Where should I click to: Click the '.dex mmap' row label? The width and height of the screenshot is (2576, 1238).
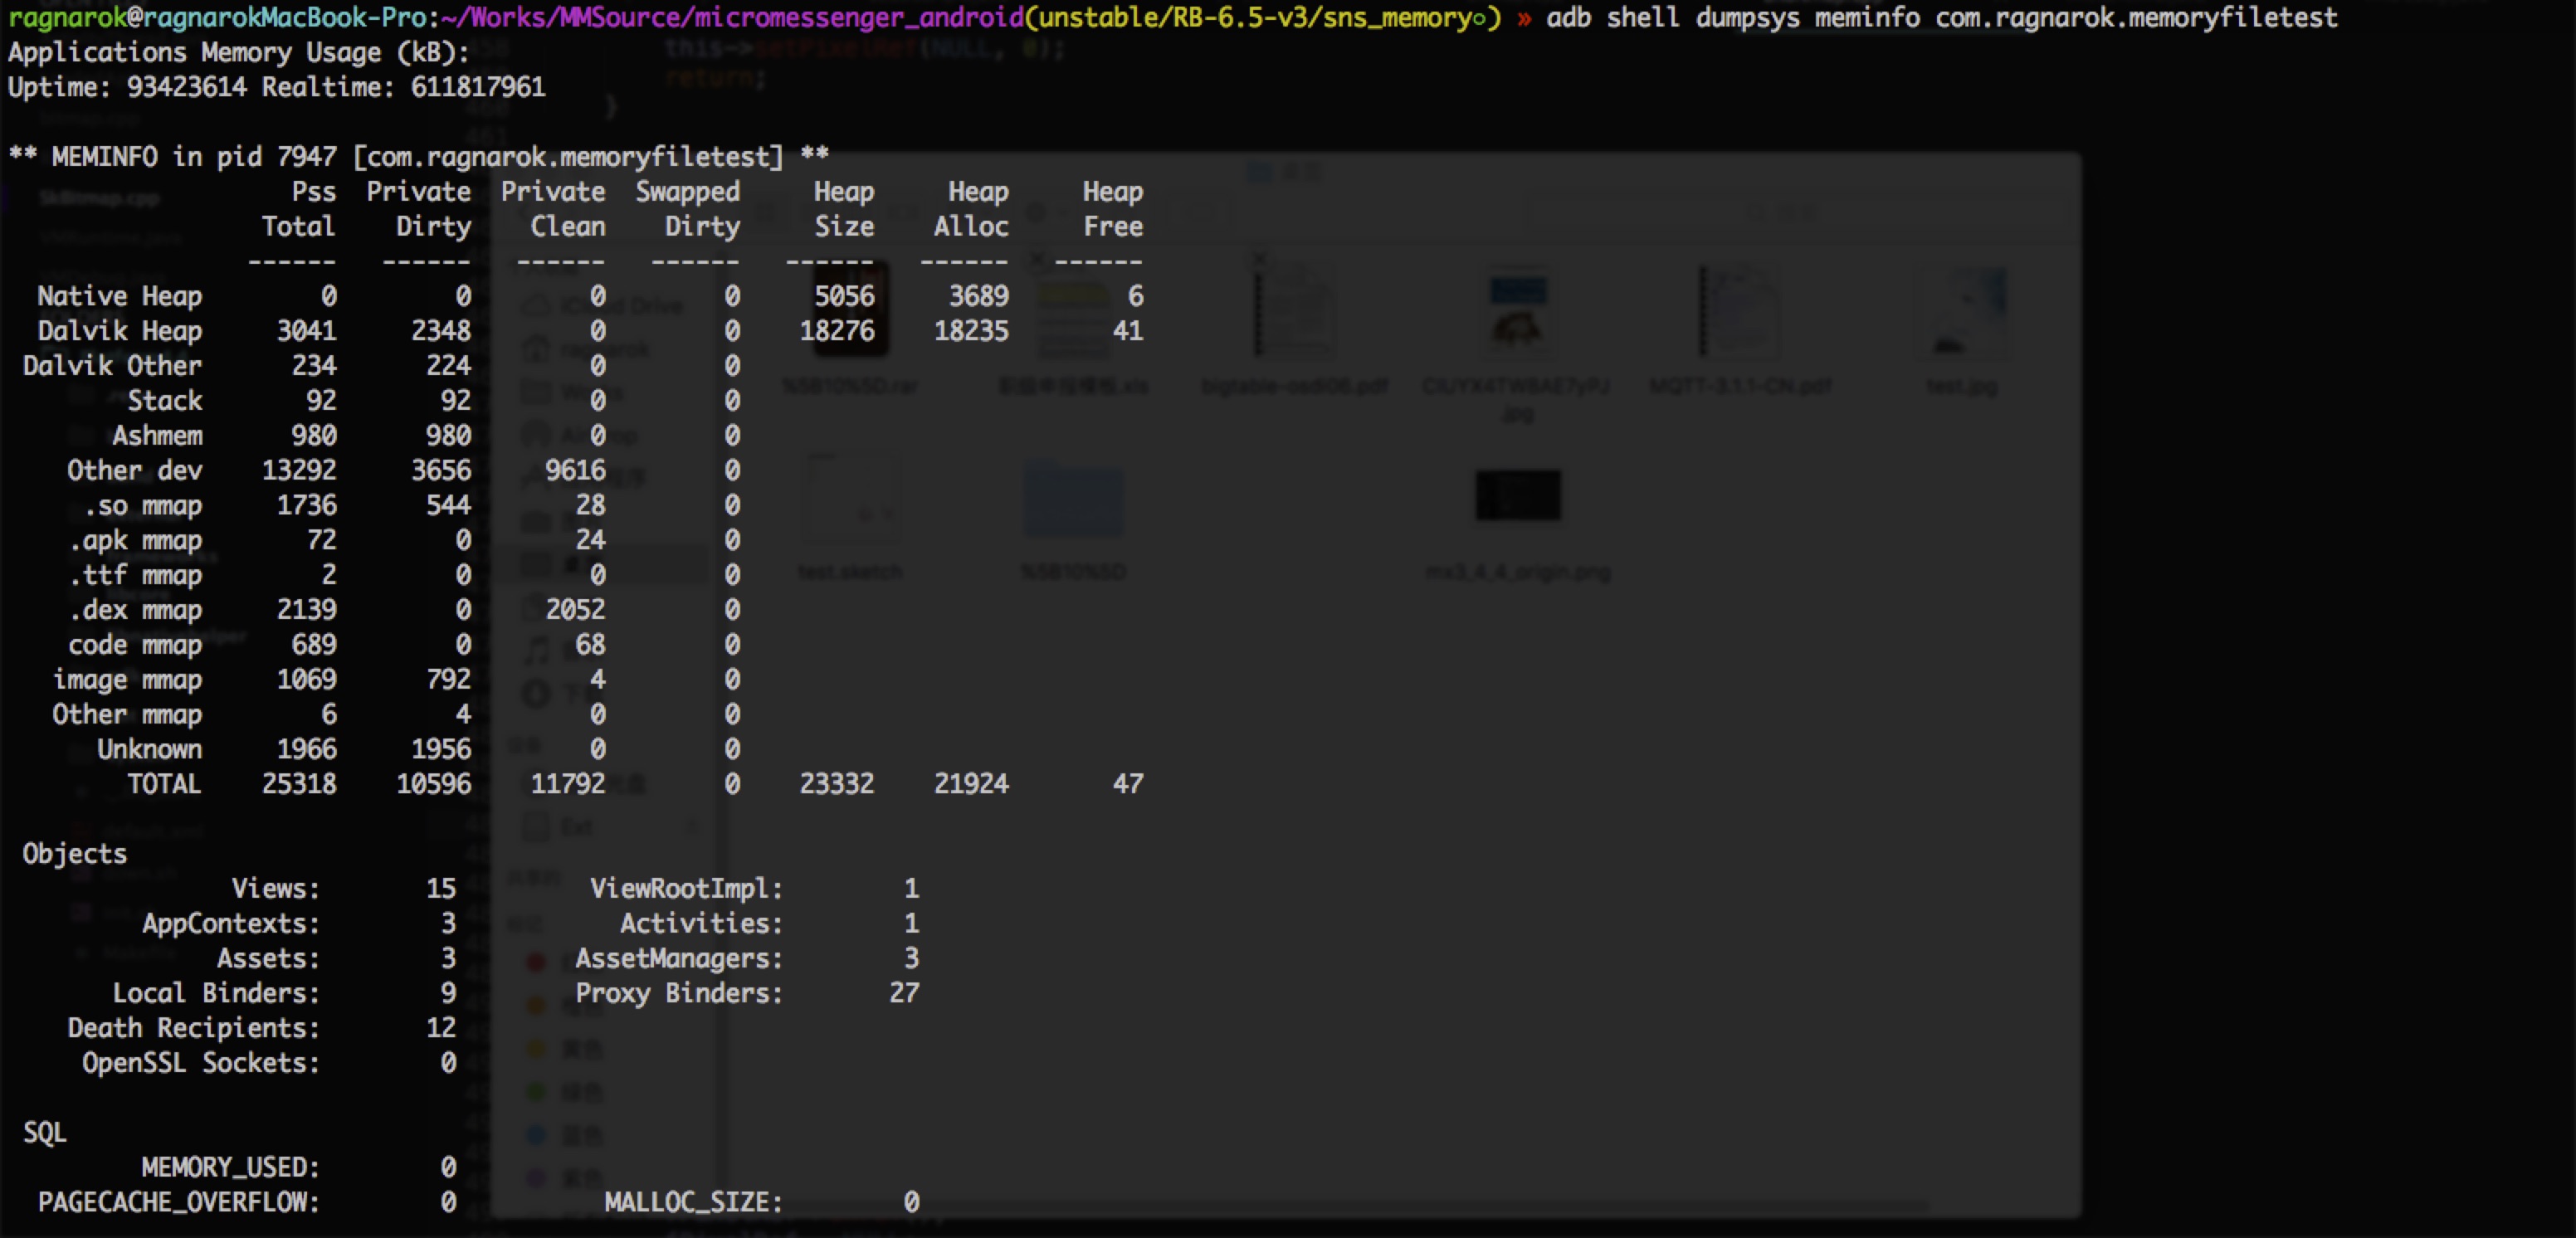pos(135,610)
